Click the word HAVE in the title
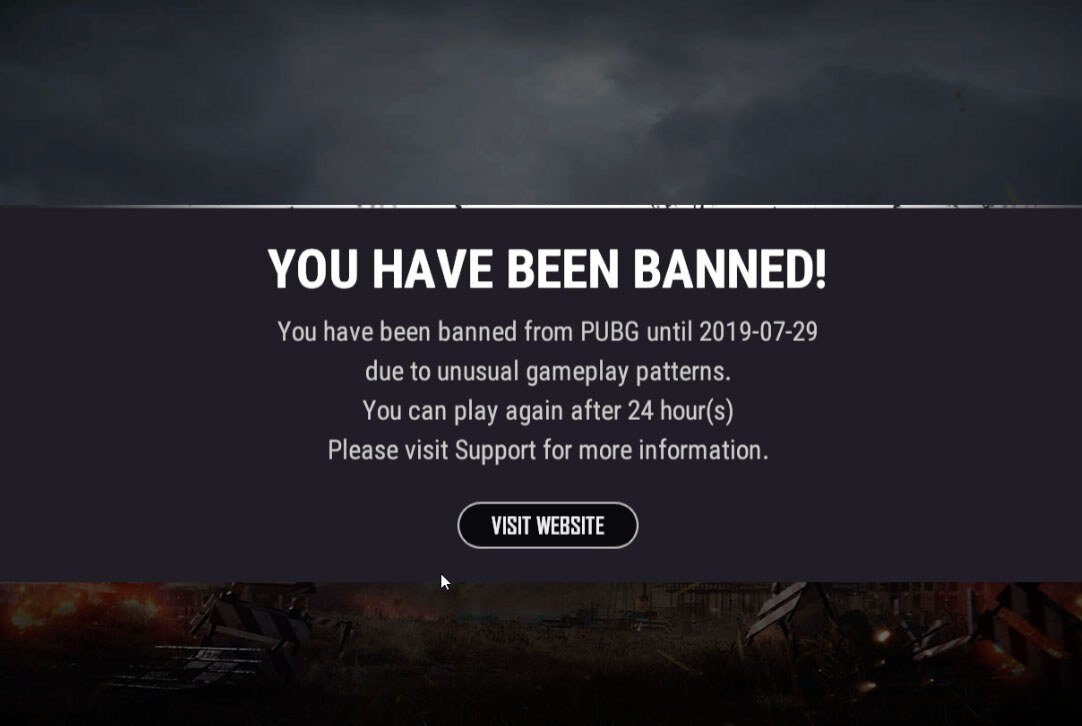This screenshot has width=1082, height=726. 433,269
